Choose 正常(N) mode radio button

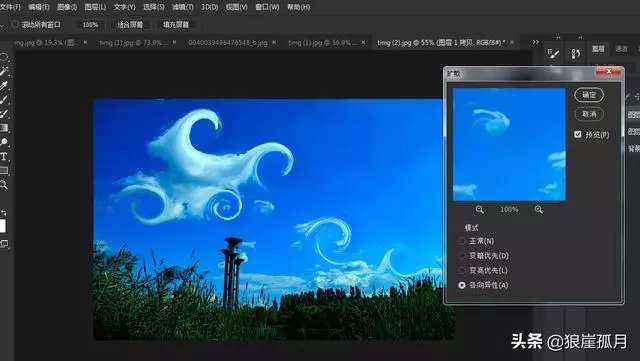[x=462, y=241]
